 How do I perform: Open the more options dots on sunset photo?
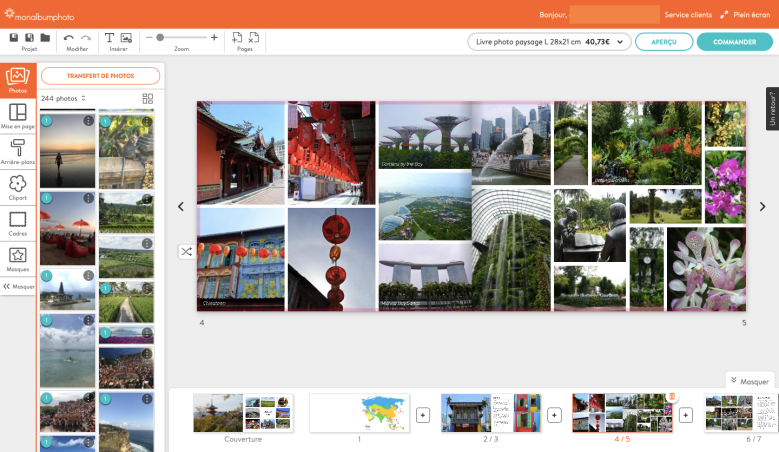click(x=88, y=121)
